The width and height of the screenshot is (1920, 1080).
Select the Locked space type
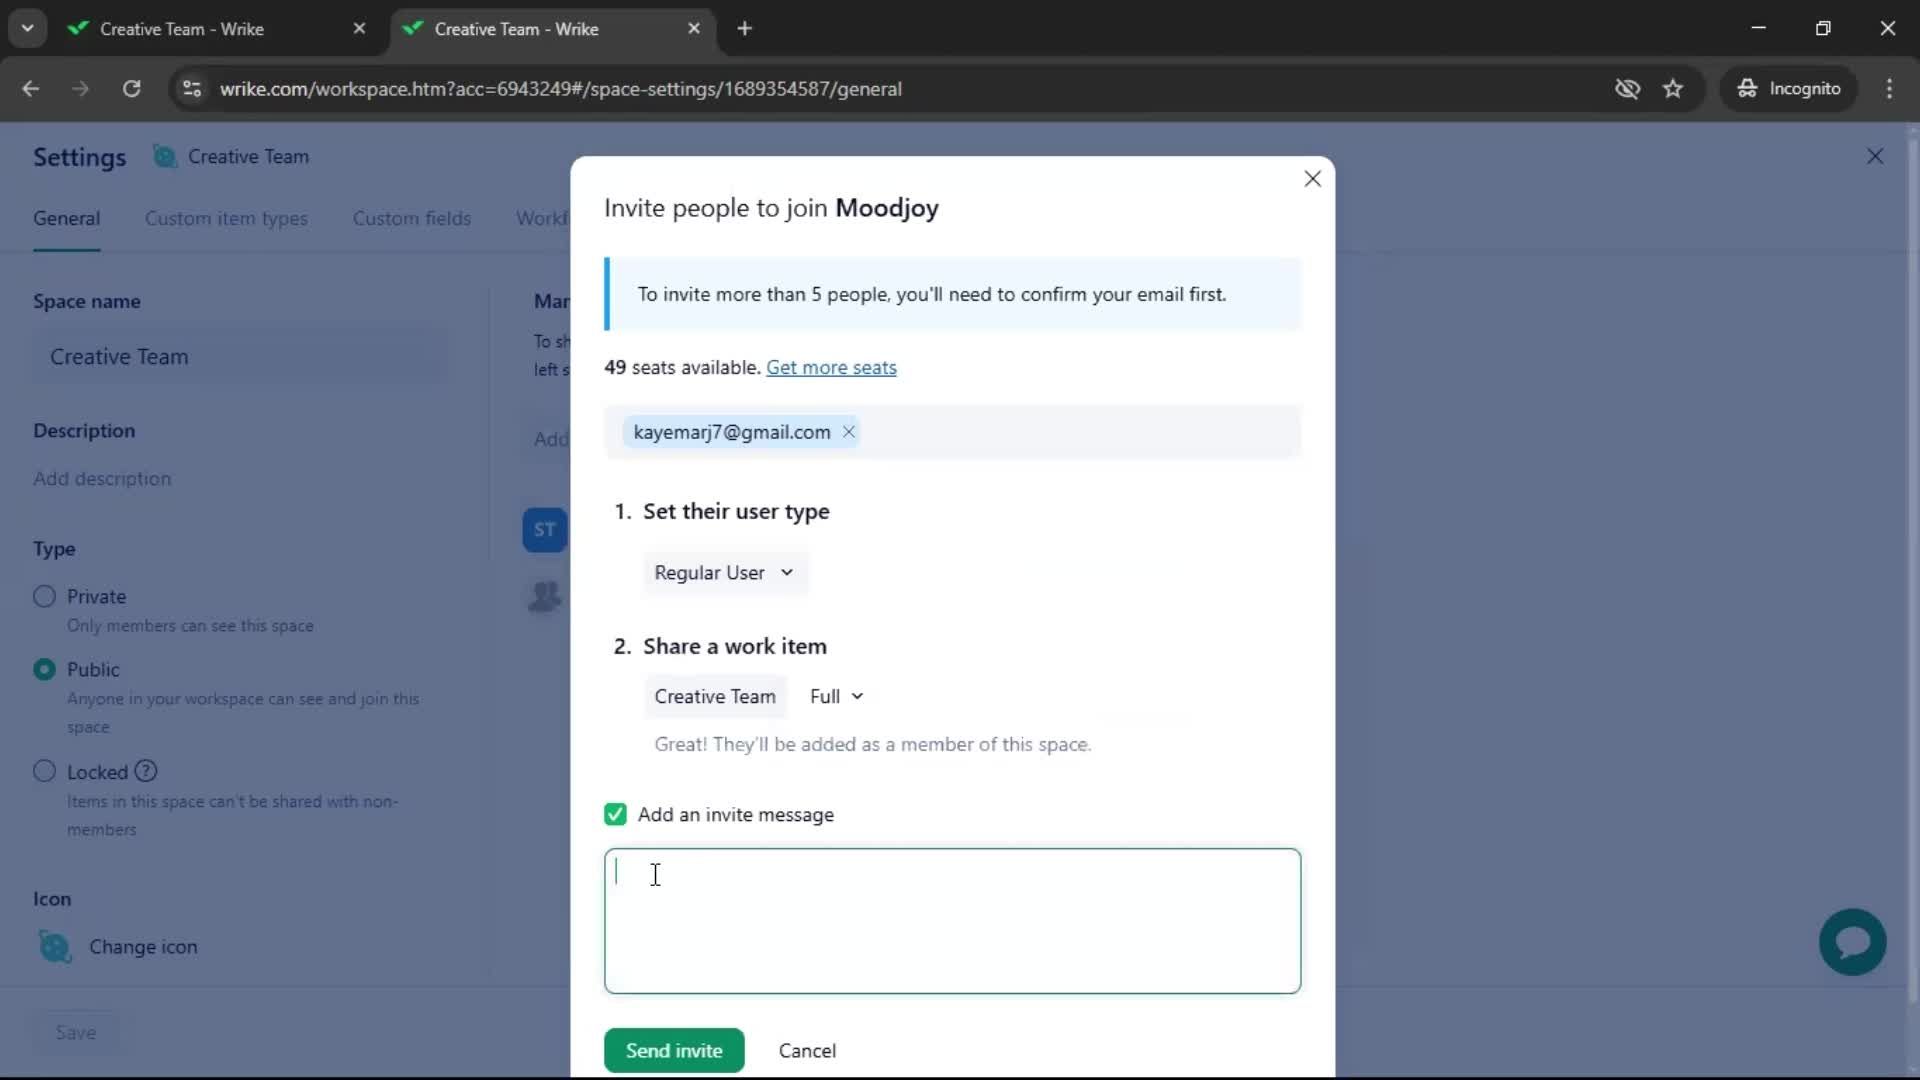tap(44, 771)
